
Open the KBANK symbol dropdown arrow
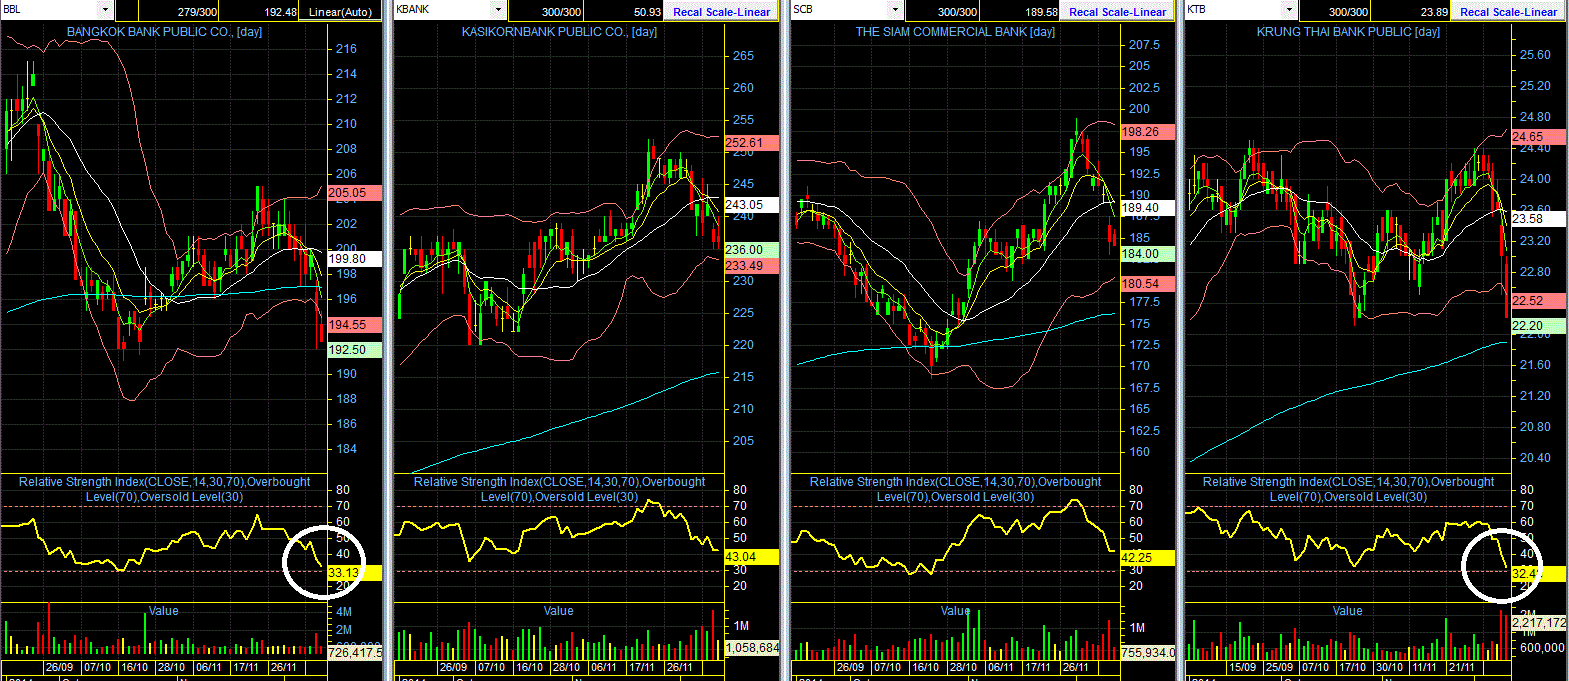500,10
